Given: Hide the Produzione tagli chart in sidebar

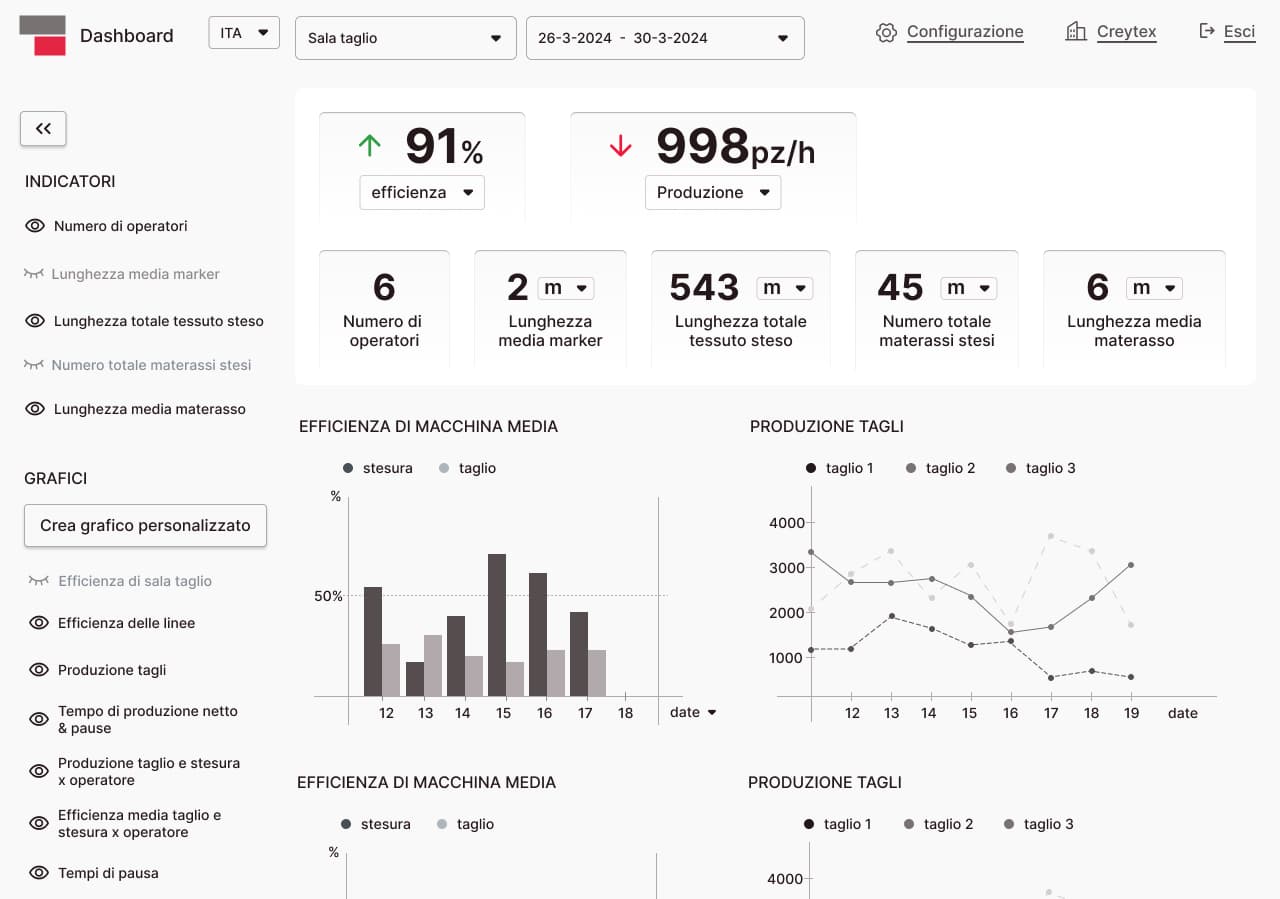Looking at the screenshot, I should tap(39, 670).
